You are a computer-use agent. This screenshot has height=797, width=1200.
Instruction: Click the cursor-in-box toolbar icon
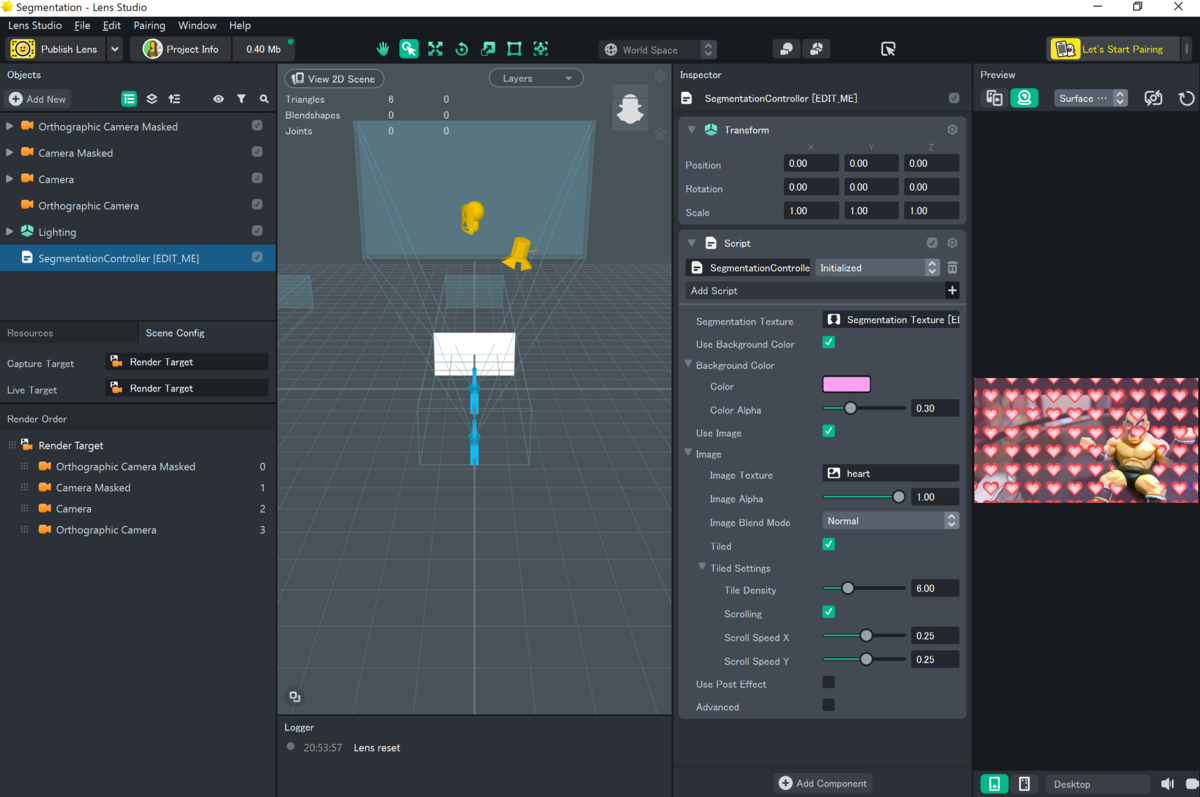888,49
